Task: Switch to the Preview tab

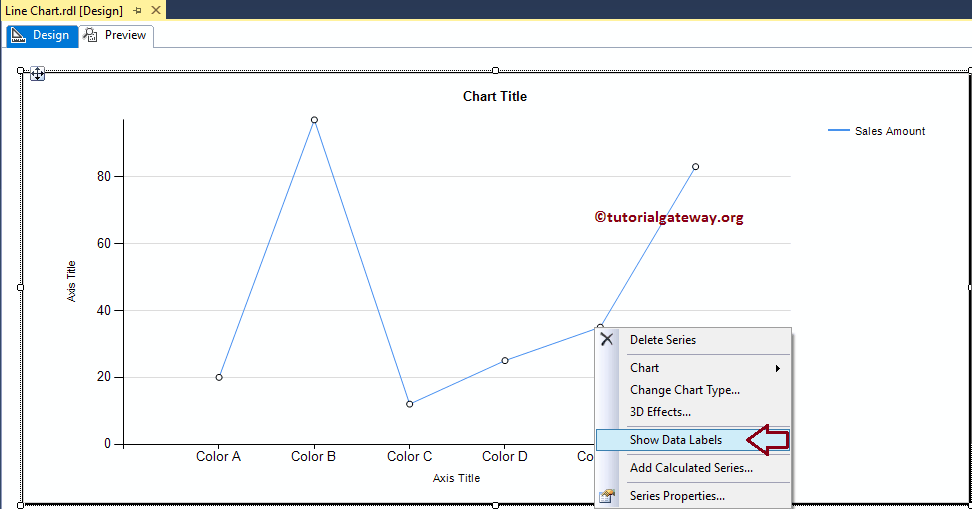Action: click(117, 35)
